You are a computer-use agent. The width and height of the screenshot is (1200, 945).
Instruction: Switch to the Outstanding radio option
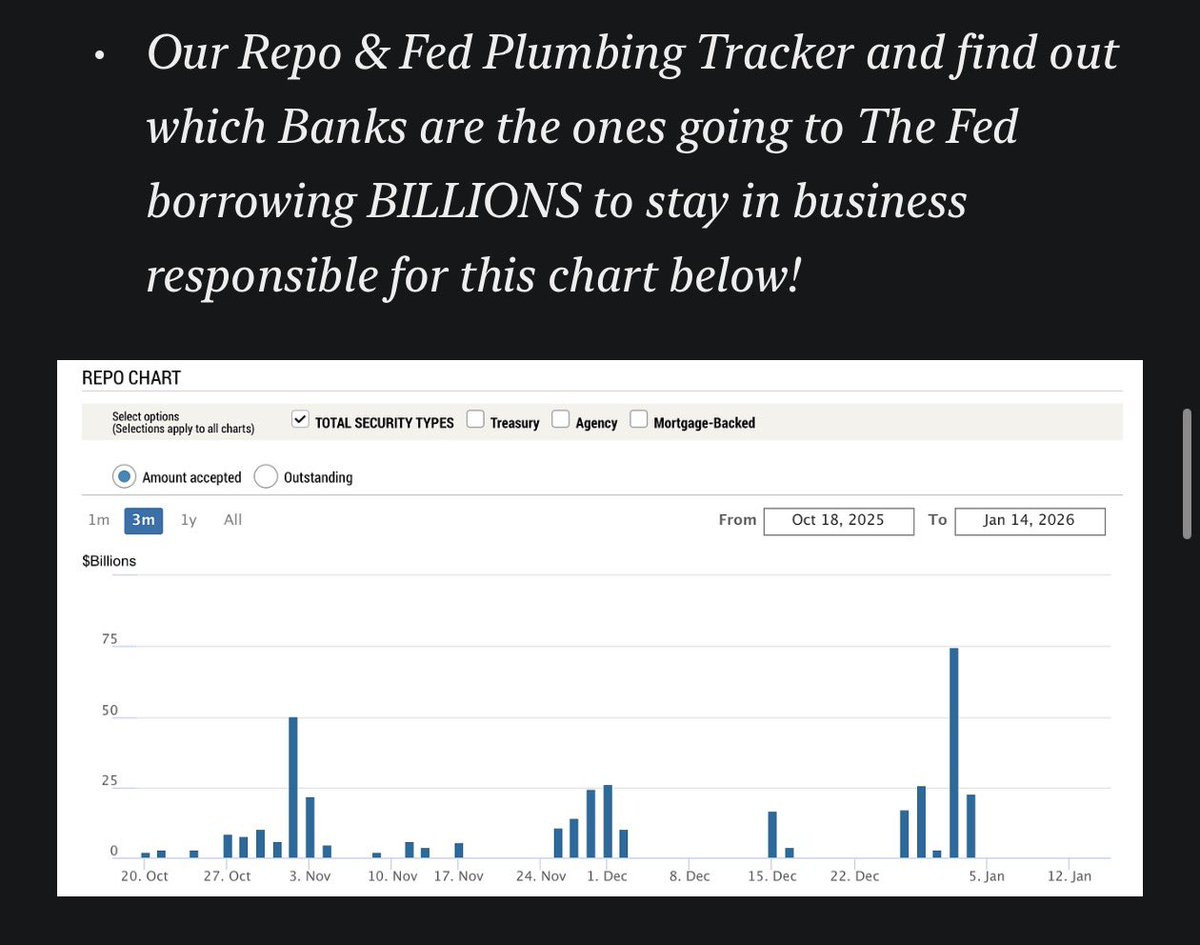click(x=265, y=477)
